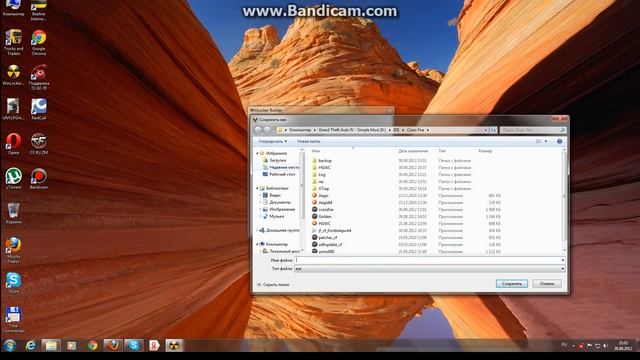
Task: Select patcher_cf file in list
Action: [328, 237]
